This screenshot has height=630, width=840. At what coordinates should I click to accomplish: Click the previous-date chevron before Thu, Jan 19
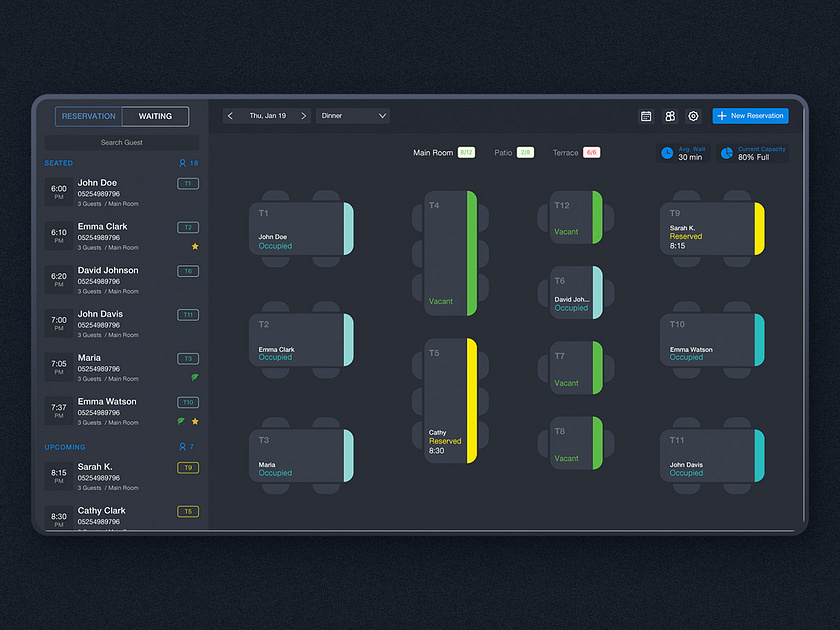[x=229, y=115]
